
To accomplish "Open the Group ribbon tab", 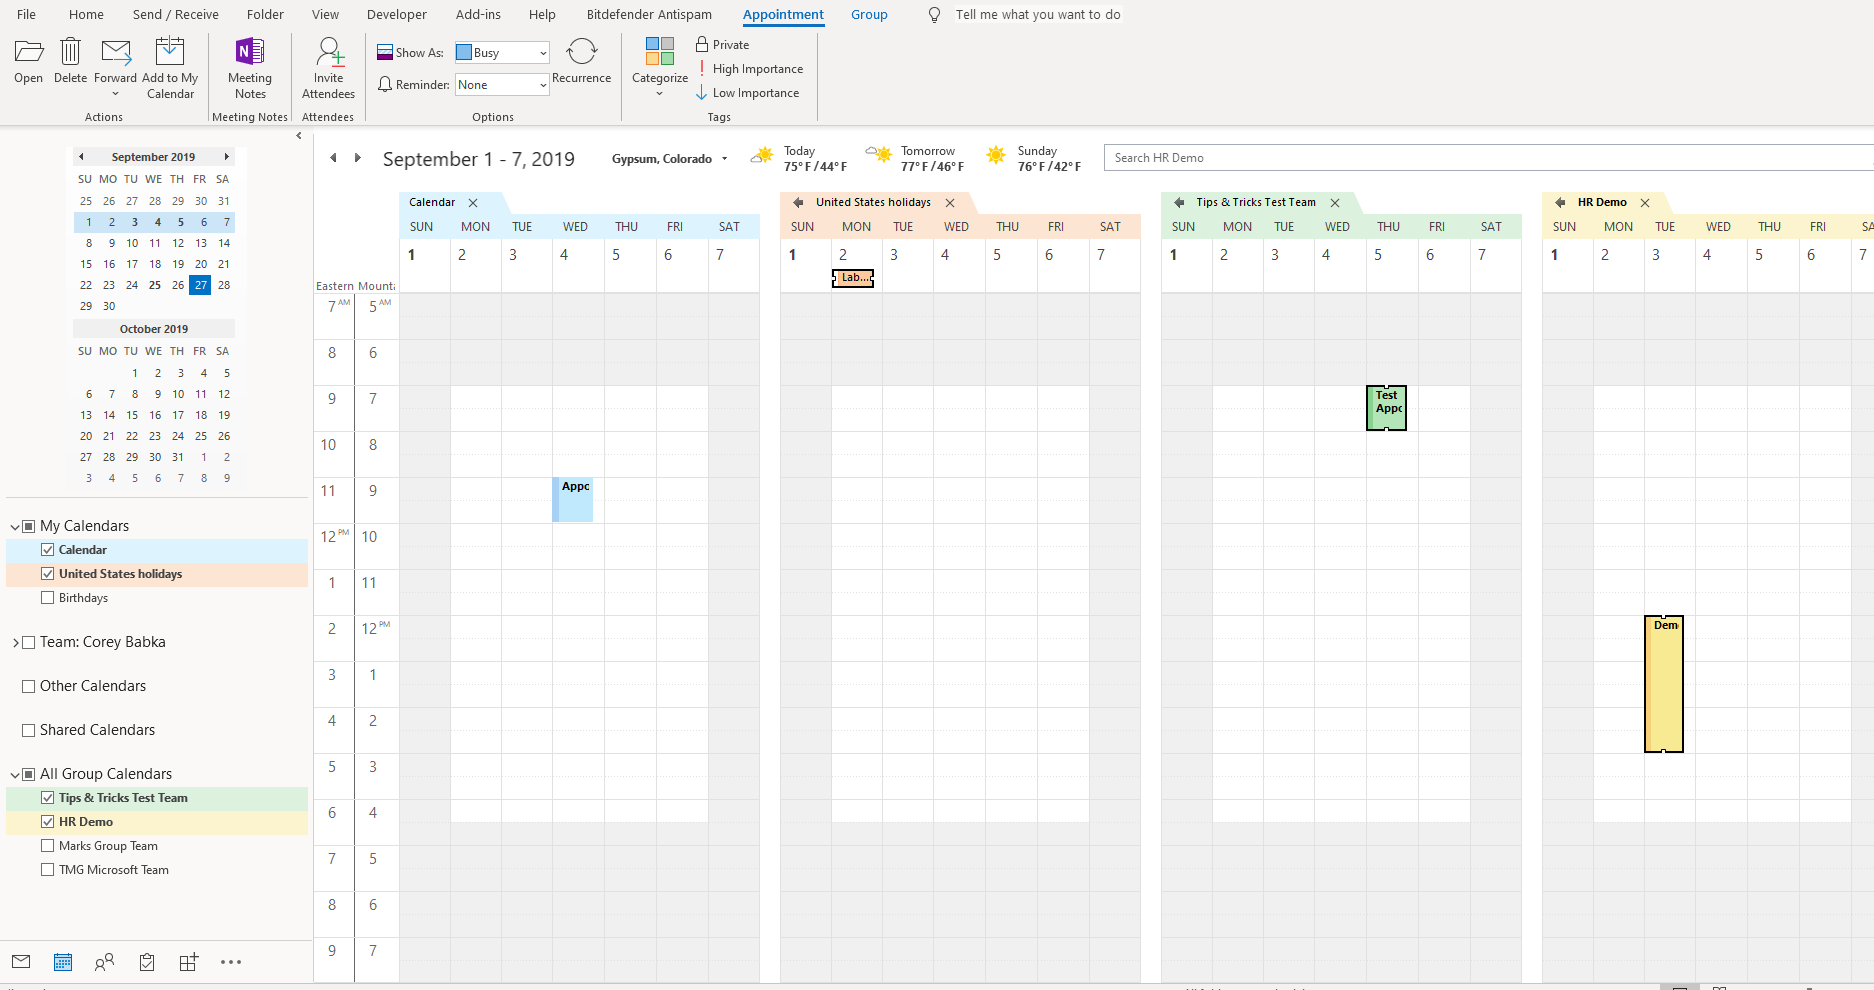I will pyautogui.click(x=869, y=15).
